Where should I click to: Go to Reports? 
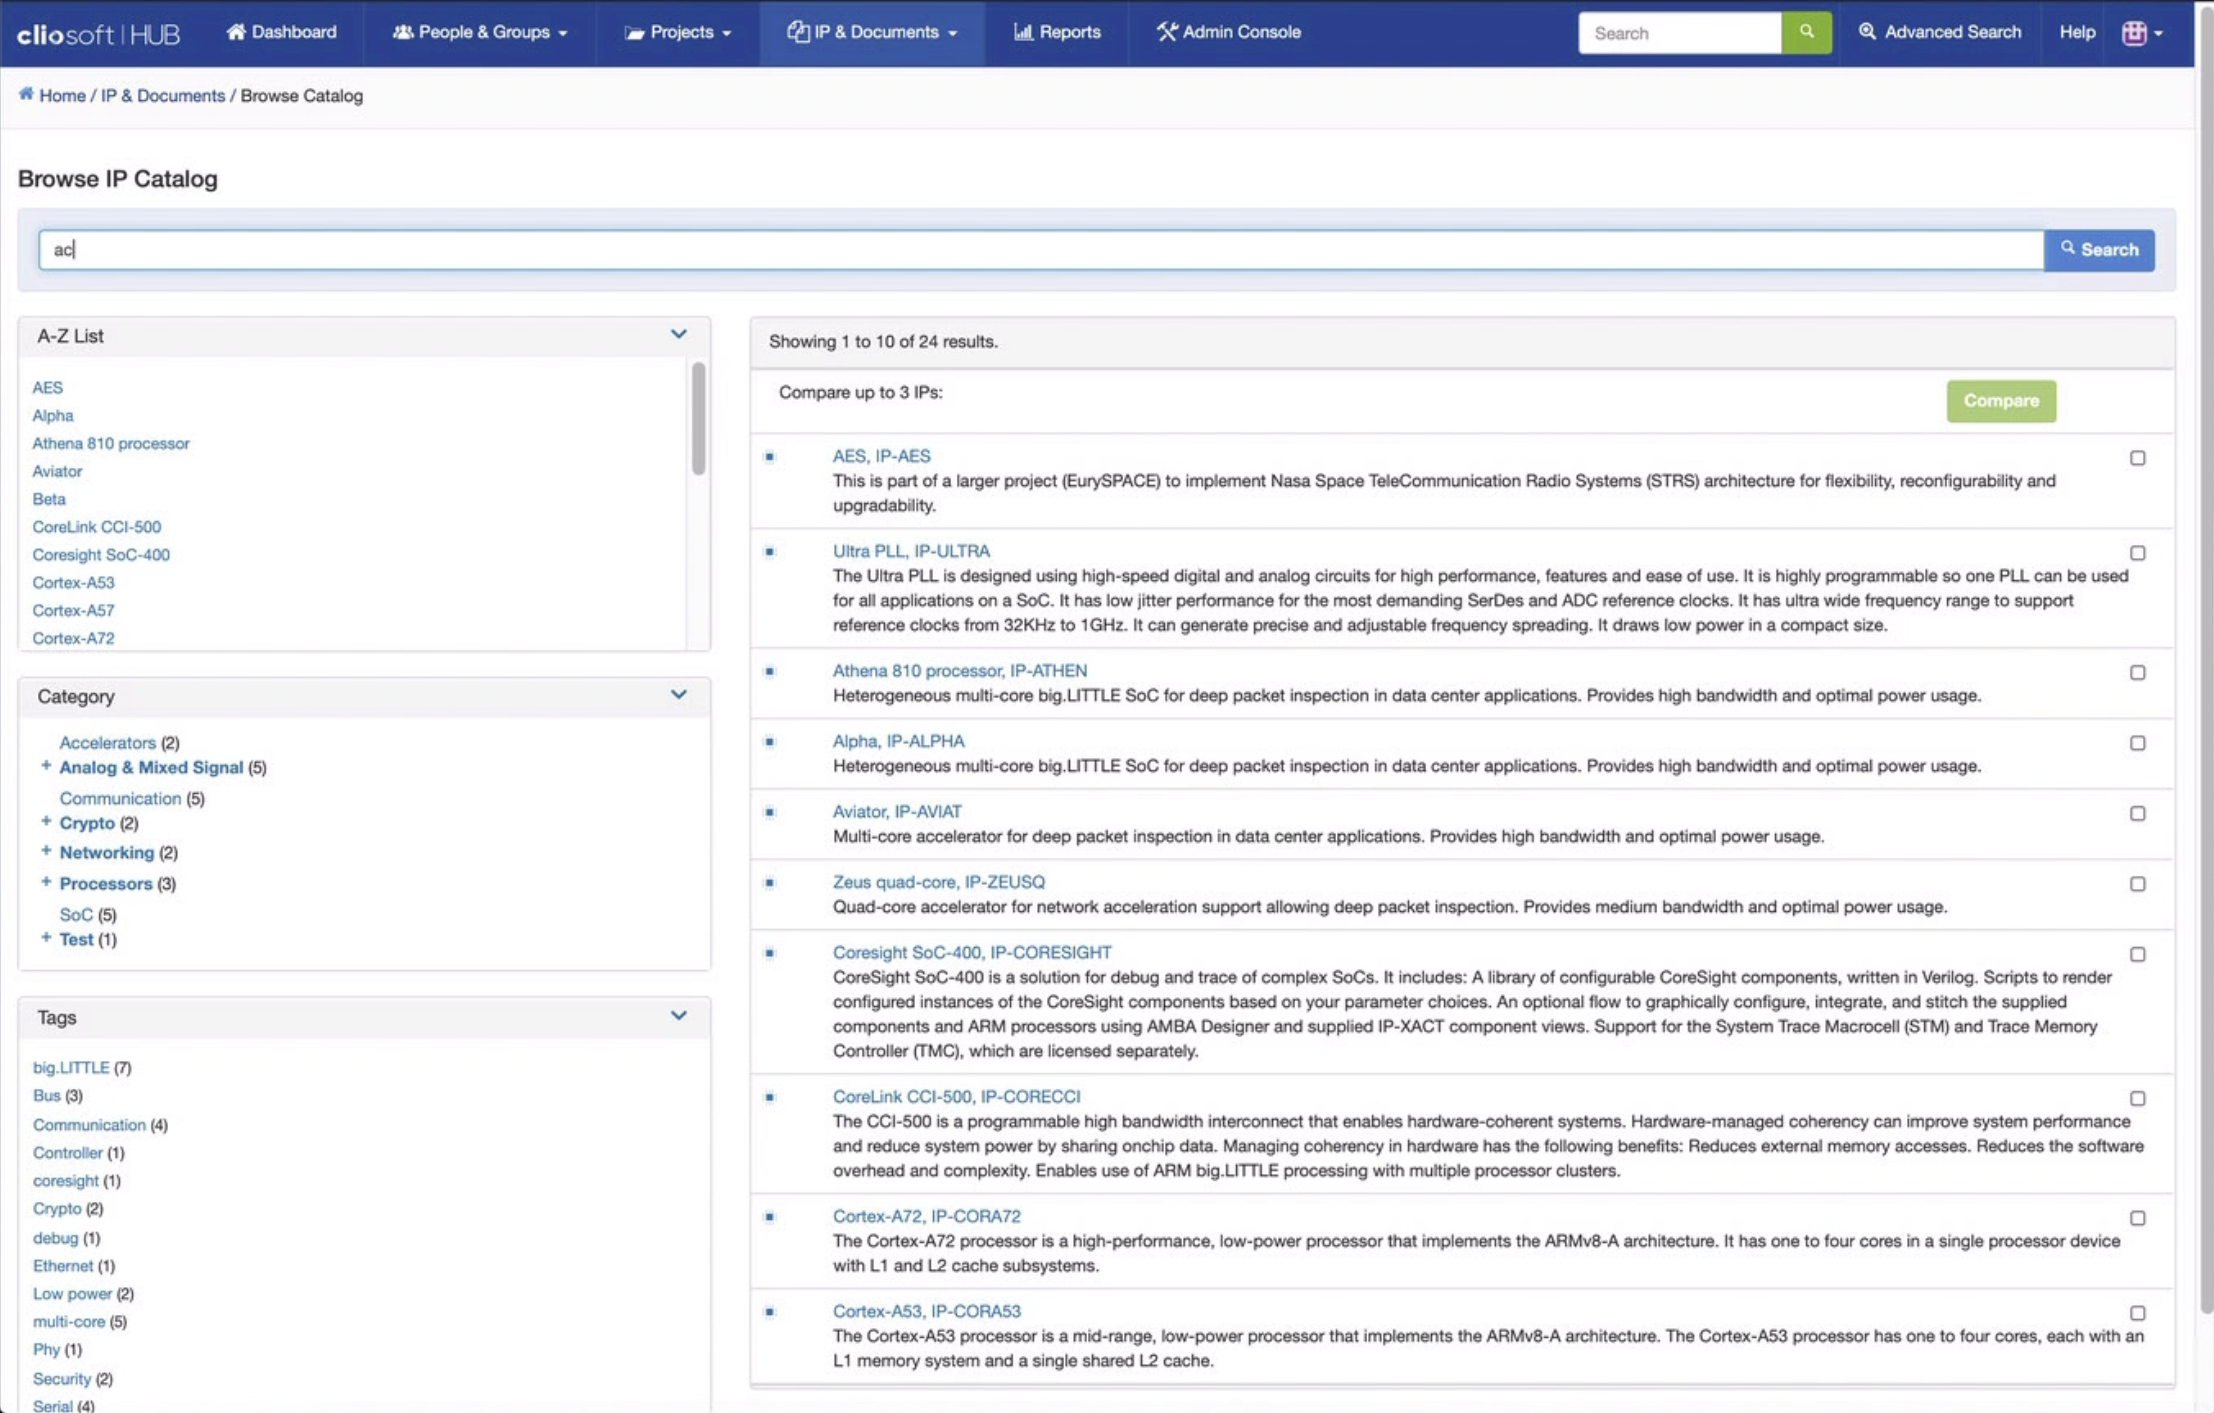1057,32
